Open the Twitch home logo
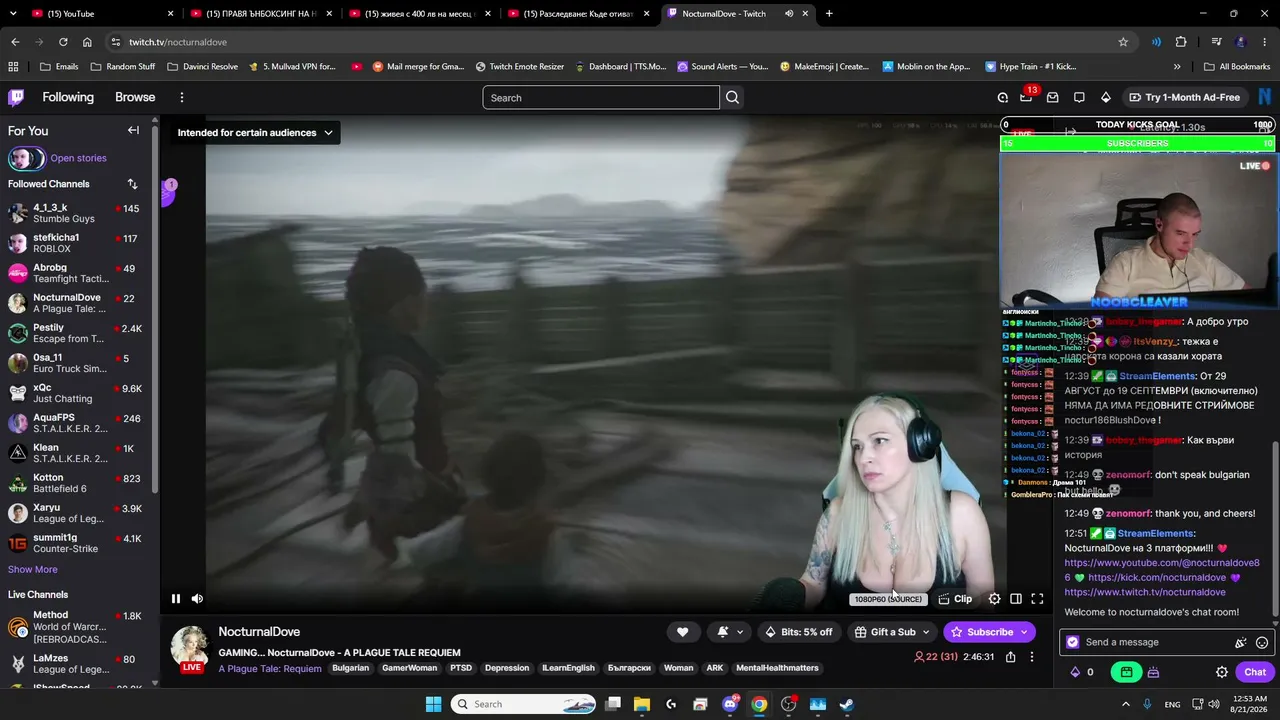Screen dimensions: 1280x720 [16, 97]
